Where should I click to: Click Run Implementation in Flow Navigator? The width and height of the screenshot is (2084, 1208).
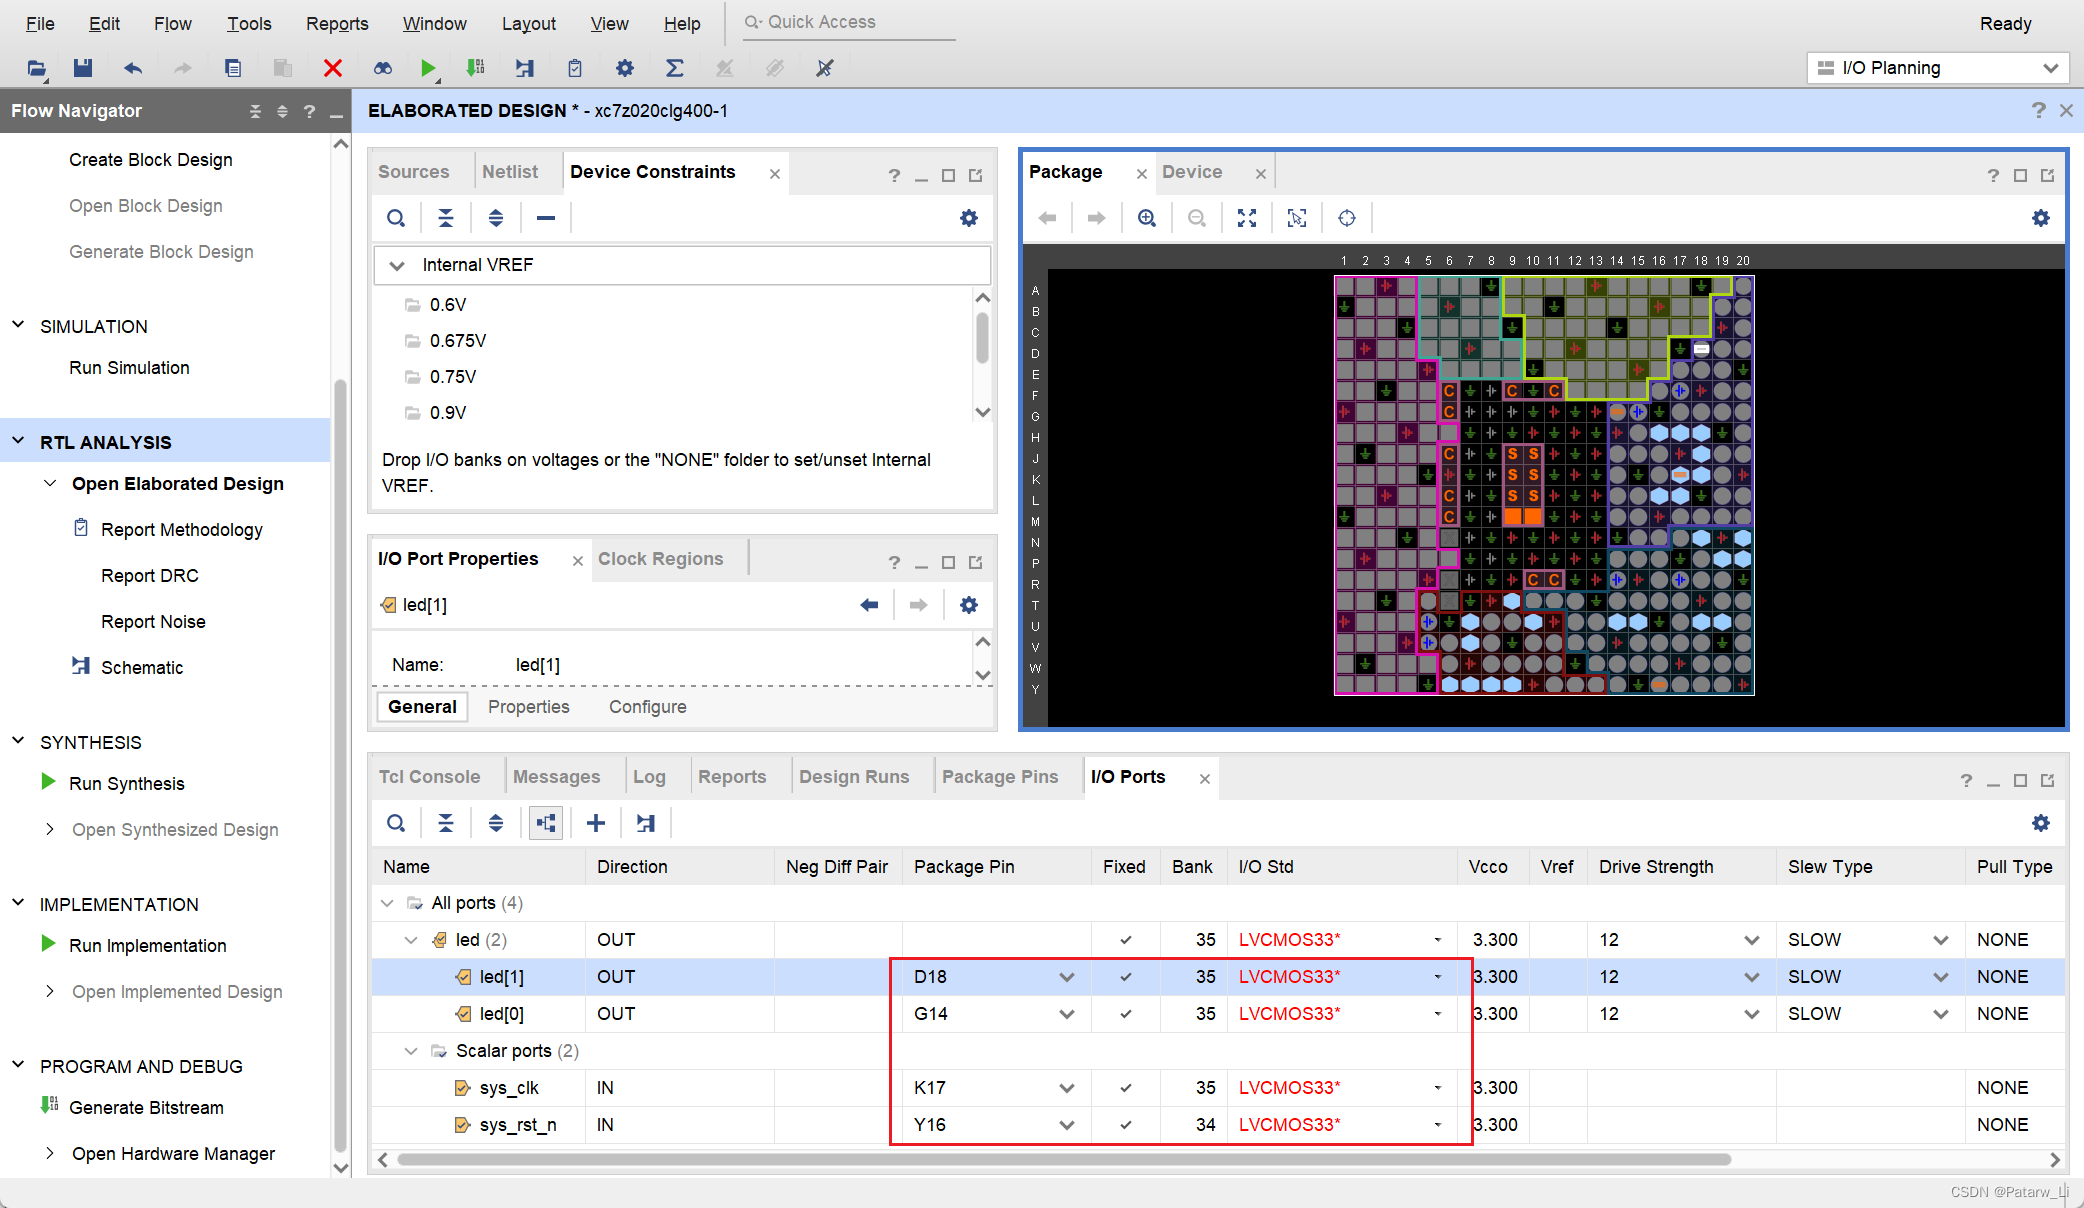(x=147, y=946)
